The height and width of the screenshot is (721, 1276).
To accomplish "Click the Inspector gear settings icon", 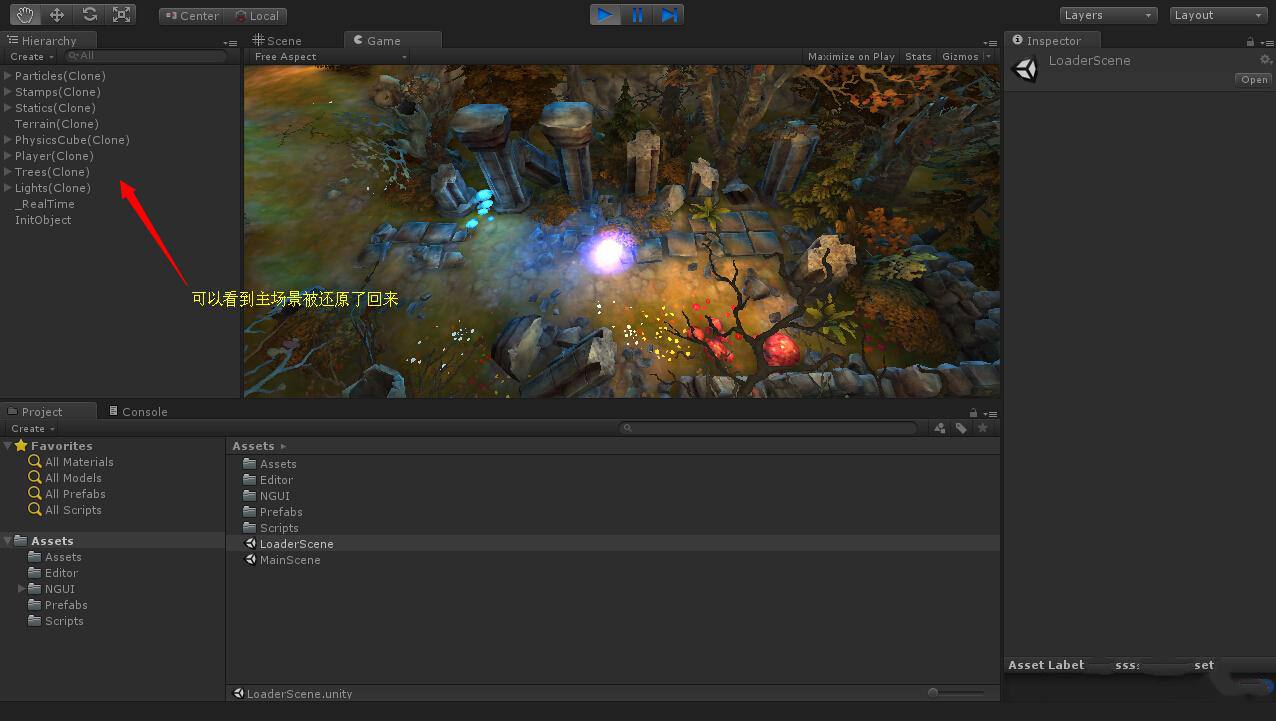I will (x=1266, y=60).
